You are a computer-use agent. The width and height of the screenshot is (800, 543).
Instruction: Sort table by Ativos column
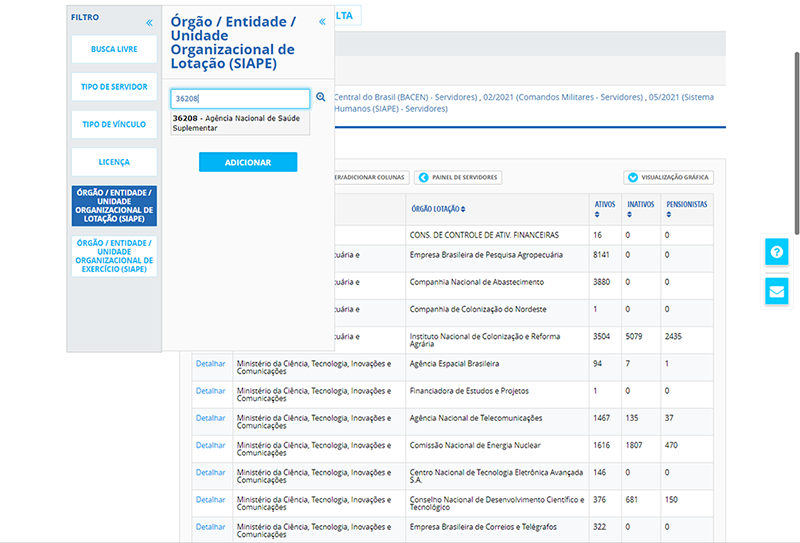pyautogui.click(x=605, y=209)
